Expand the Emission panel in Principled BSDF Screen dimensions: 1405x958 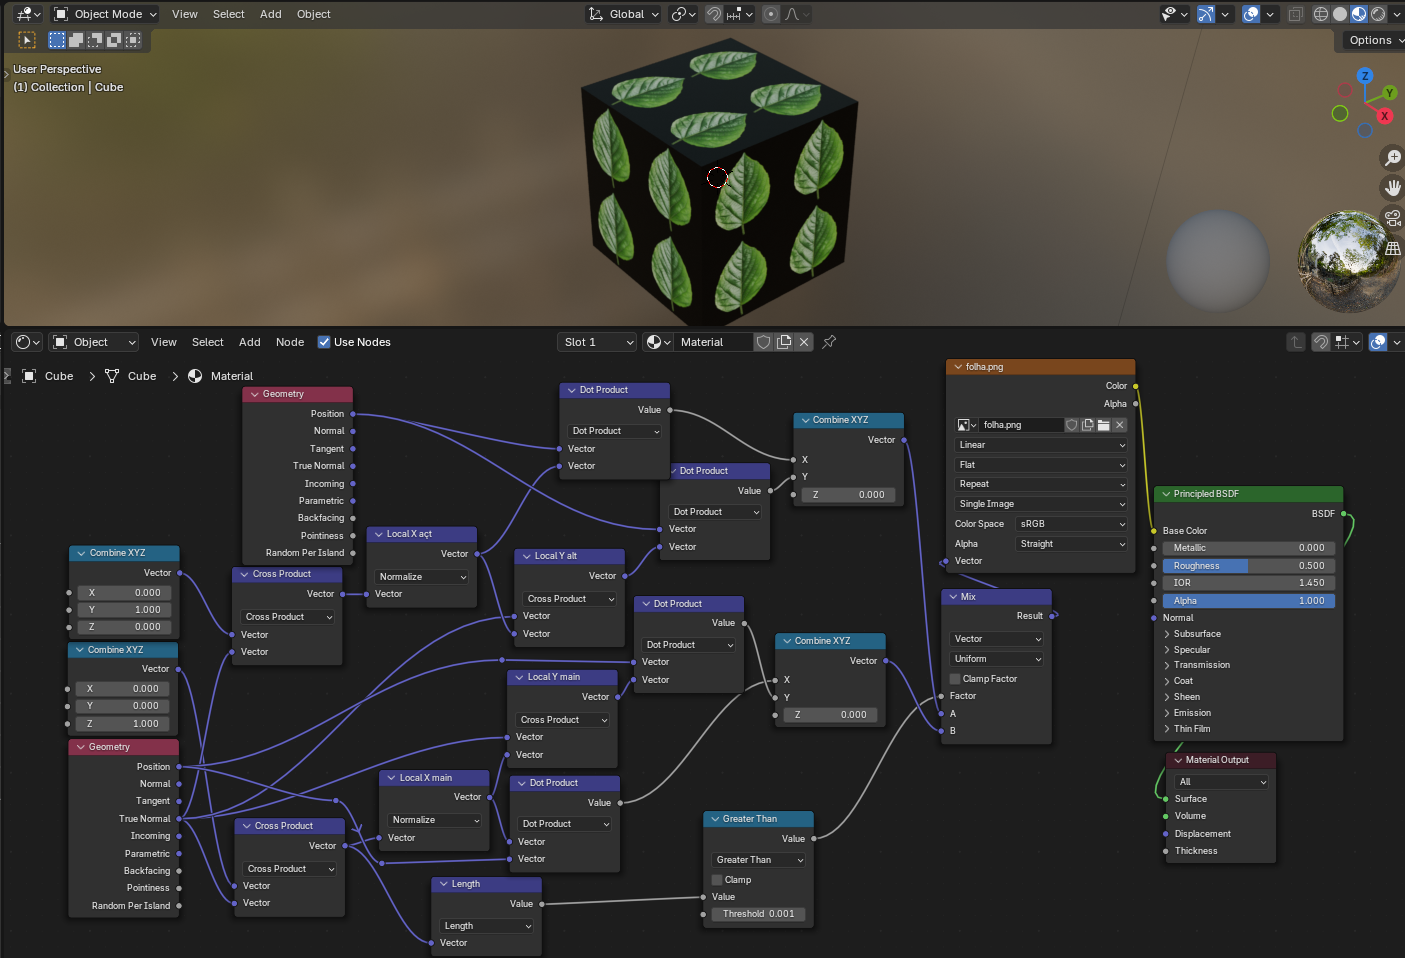tap(1167, 713)
